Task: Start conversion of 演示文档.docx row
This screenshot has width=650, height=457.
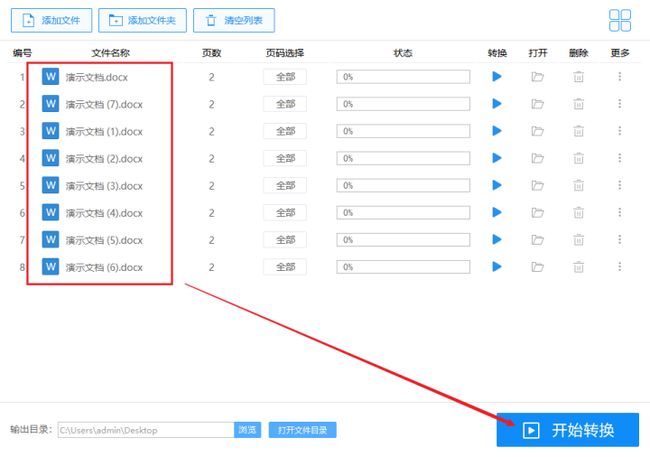Action: [x=497, y=77]
